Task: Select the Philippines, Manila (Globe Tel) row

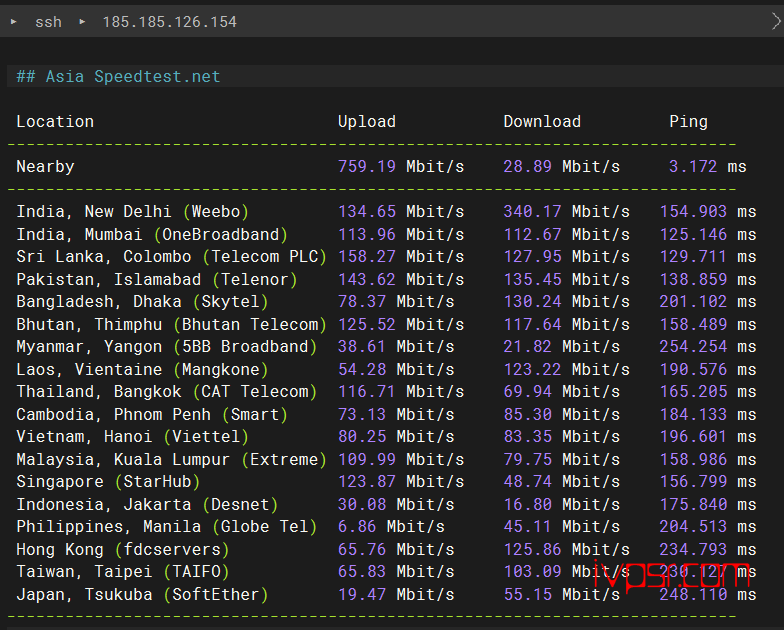Action: click(x=386, y=526)
